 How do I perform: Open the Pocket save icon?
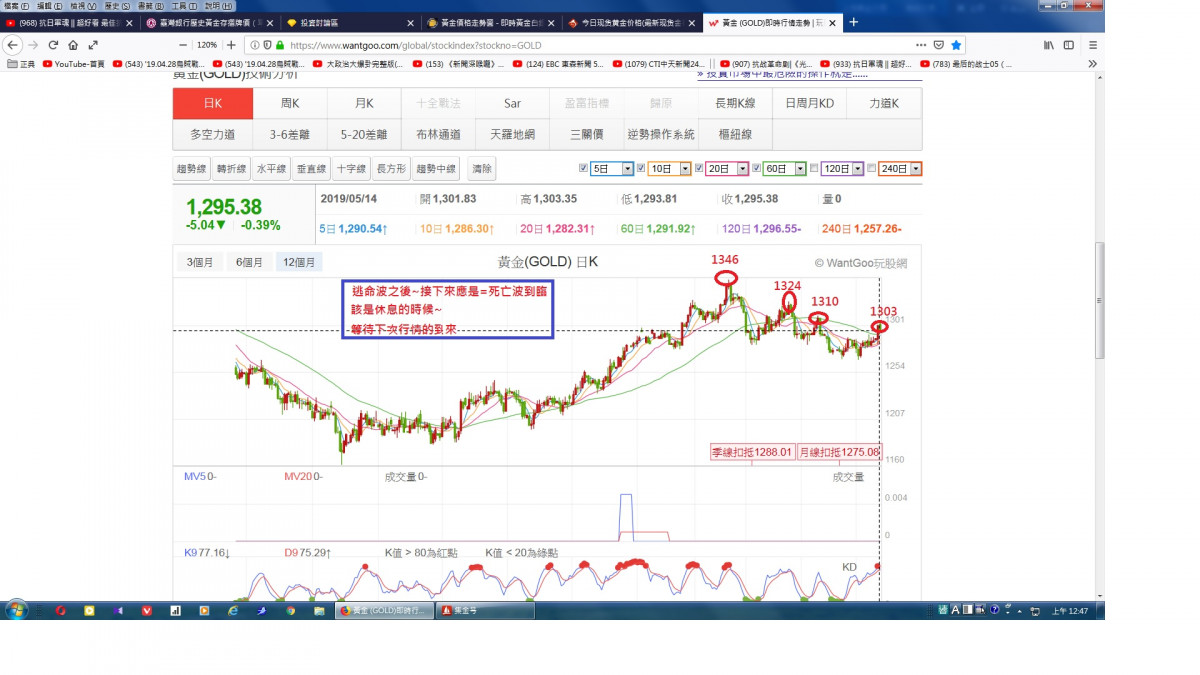[938, 45]
